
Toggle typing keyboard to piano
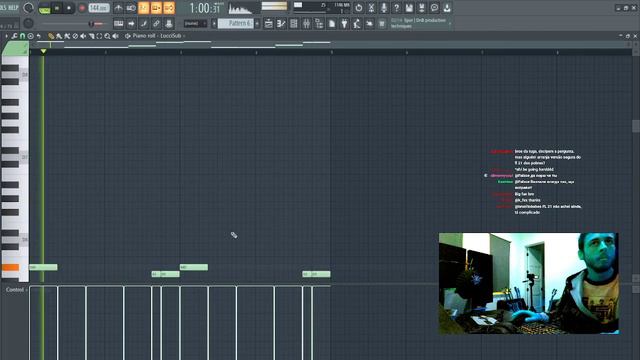coord(118,24)
